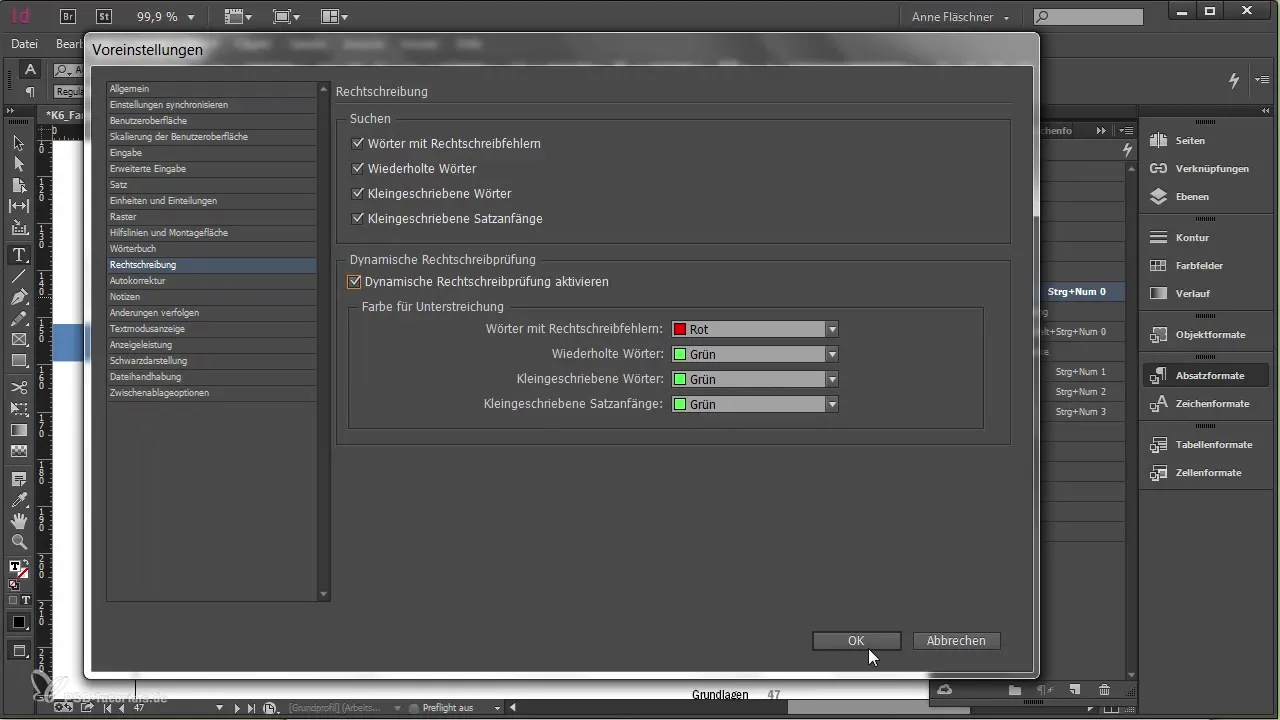
Task: Open the Anne Fläschner workspace dropdown
Action: click(962, 17)
